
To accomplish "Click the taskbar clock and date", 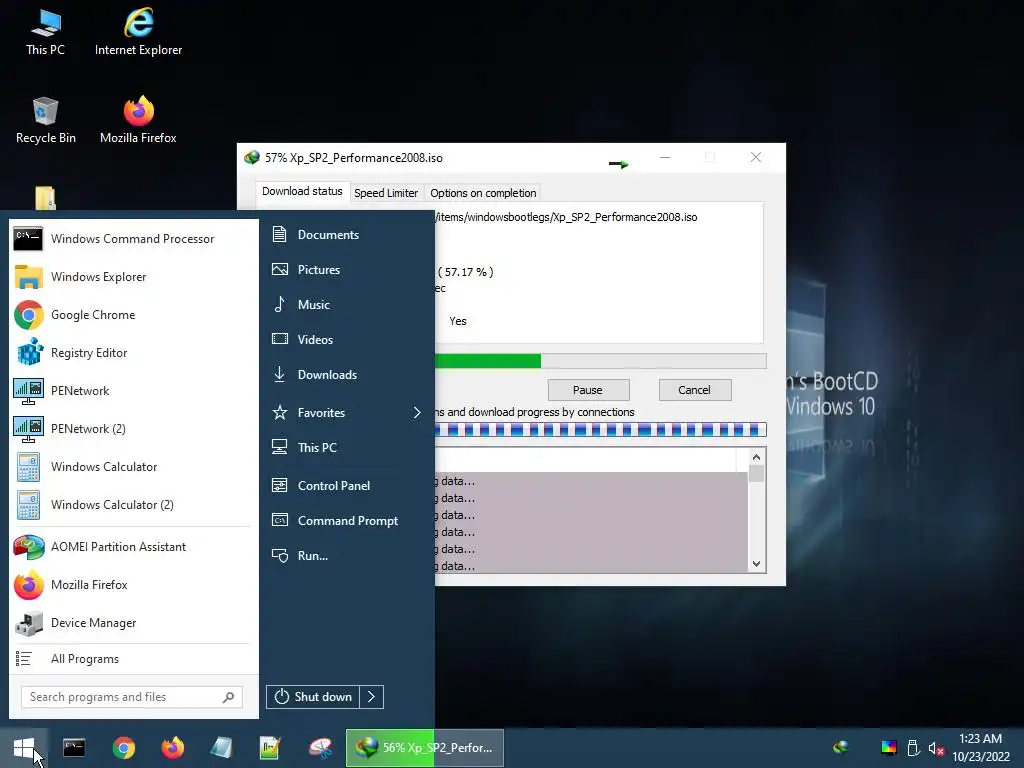I will click(x=980, y=748).
